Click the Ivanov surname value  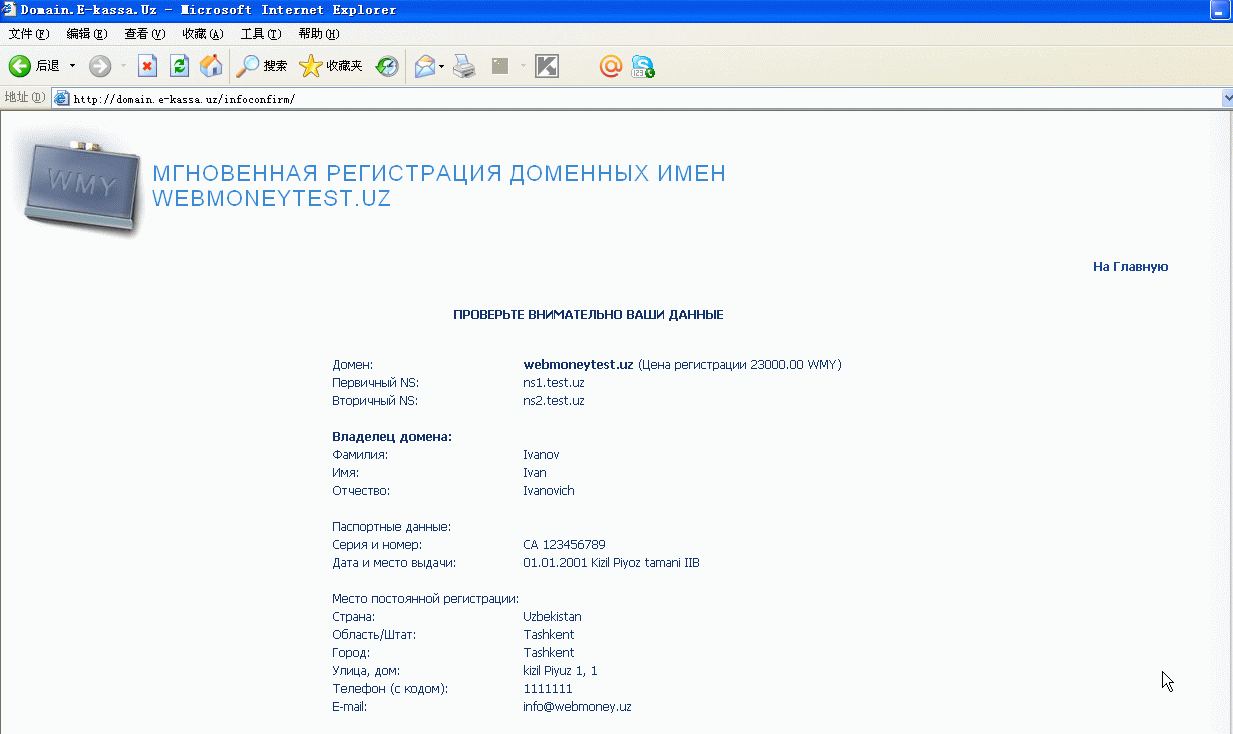(541, 455)
